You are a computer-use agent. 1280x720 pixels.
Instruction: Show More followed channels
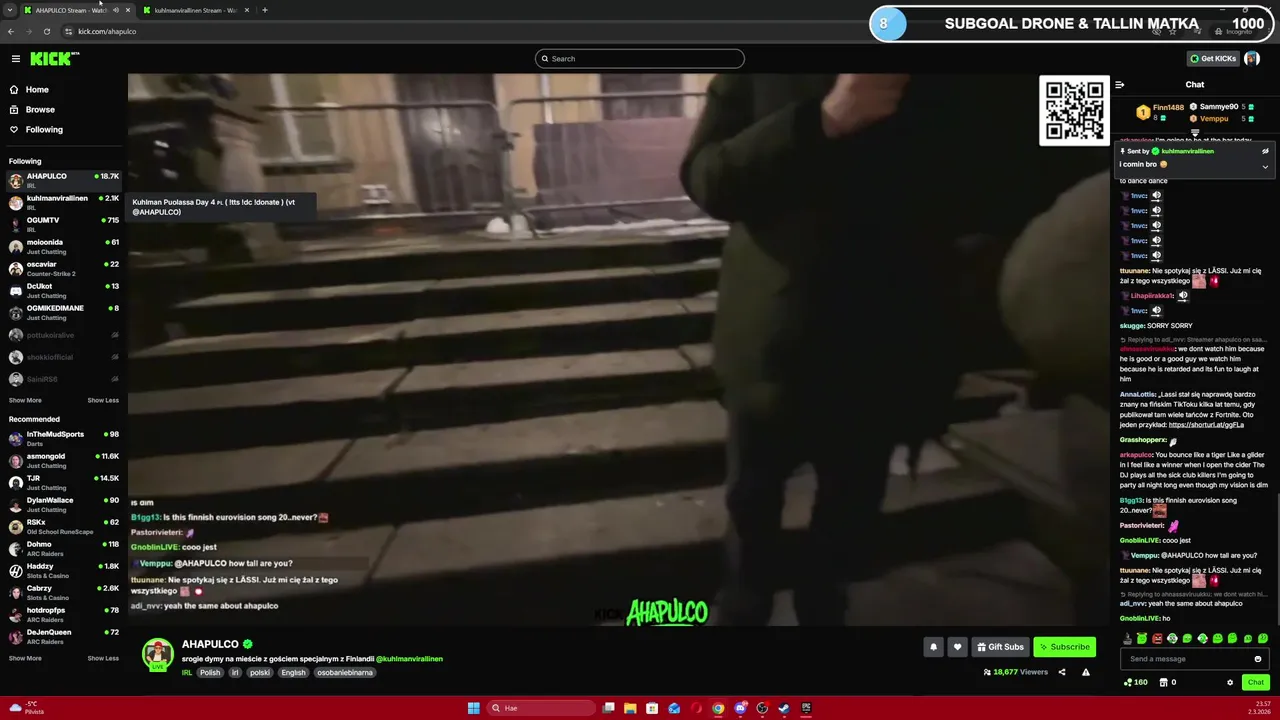click(x=25, y=401)
